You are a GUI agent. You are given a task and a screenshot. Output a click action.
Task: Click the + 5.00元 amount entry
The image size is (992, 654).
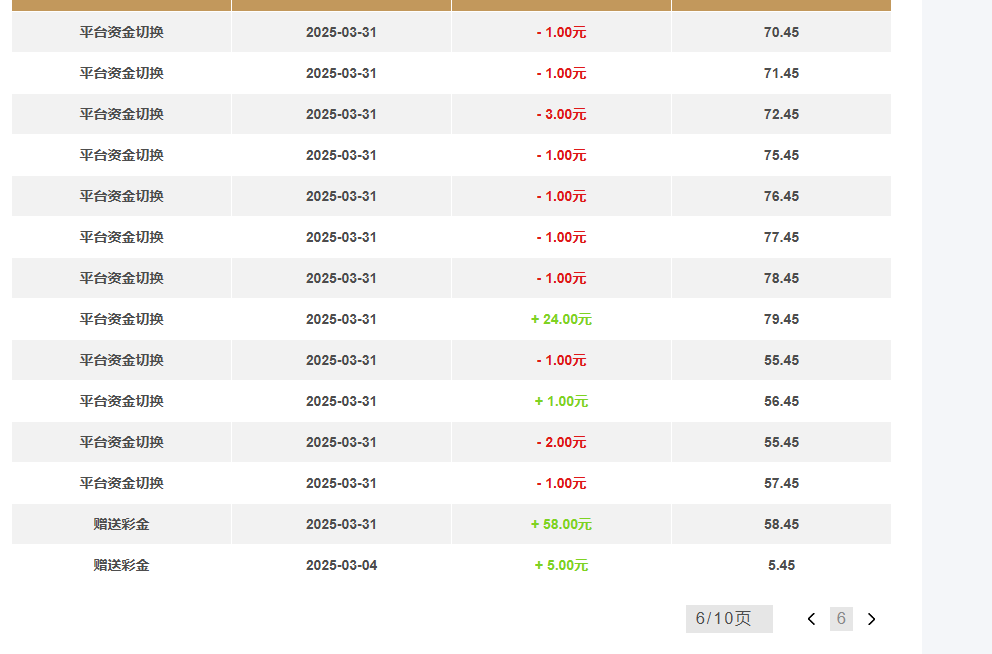pyautogui.click(x=561, y=565)
